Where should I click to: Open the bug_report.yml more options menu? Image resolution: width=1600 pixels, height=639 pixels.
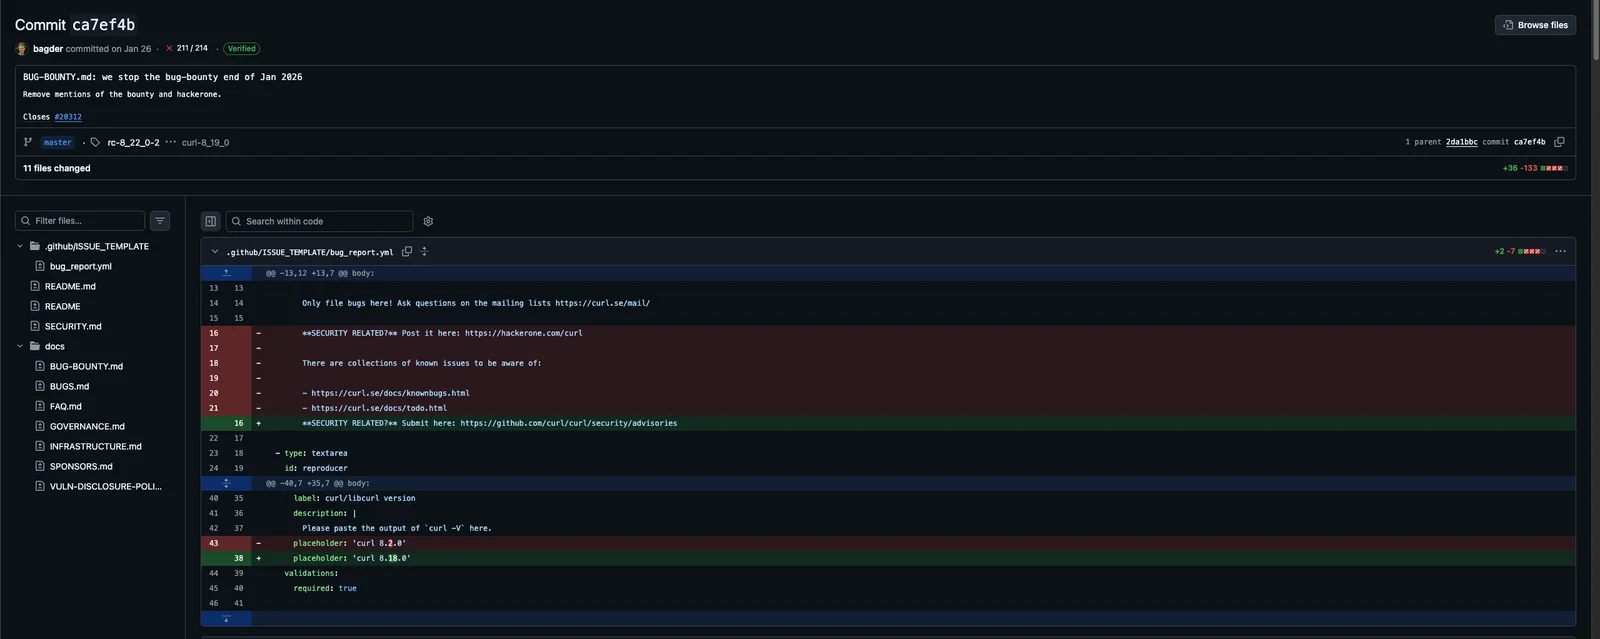1560,252
